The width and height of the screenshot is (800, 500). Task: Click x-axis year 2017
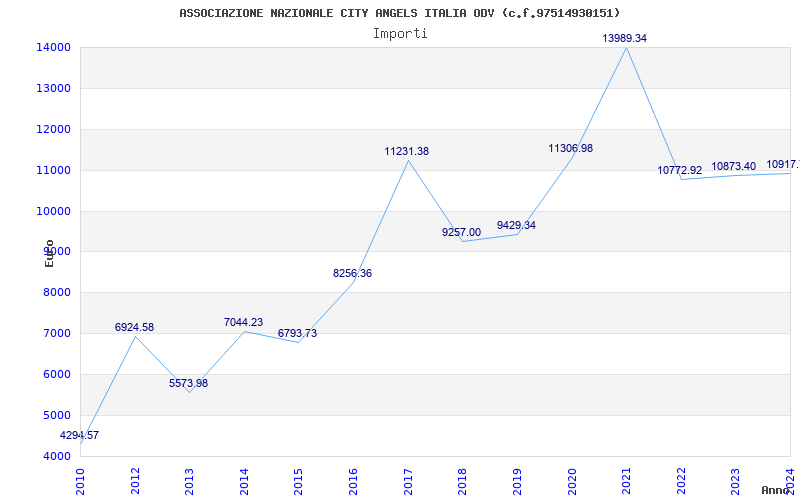click(x=408, y=482)
